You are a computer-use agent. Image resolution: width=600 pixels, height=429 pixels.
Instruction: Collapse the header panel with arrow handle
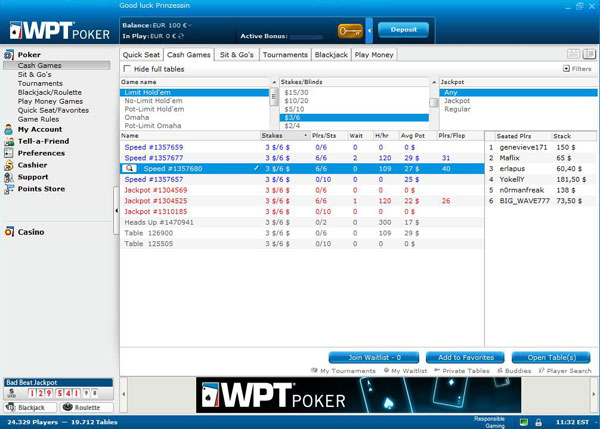pos(369,31)
